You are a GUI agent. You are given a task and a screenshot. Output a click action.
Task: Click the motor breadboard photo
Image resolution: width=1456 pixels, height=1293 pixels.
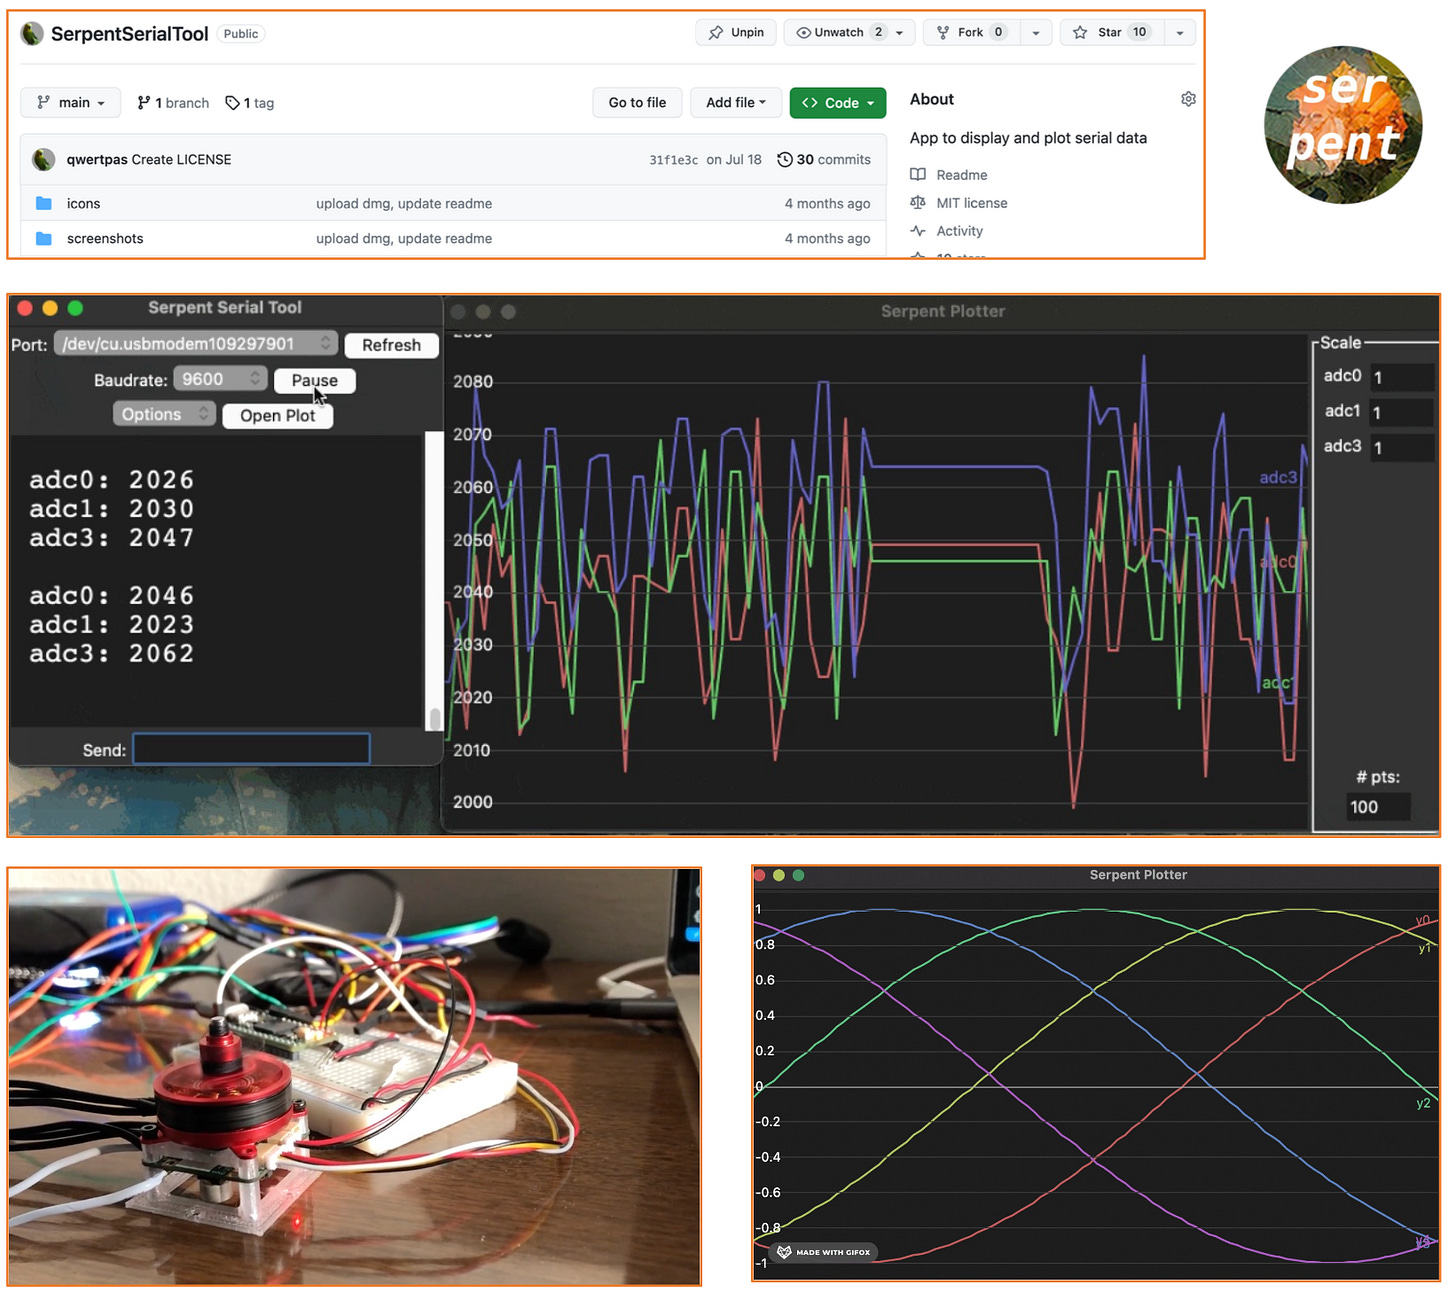(x=355, y=1076)
